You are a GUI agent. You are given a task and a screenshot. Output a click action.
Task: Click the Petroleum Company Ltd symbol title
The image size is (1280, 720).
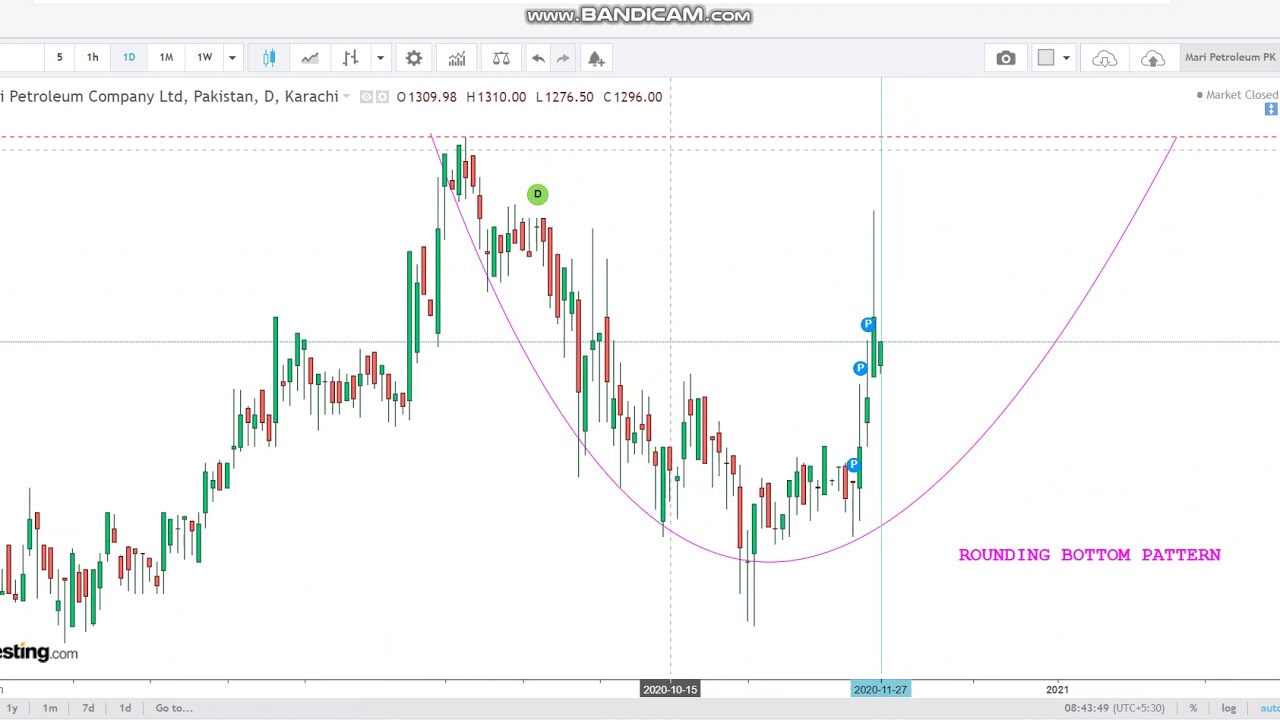tap(169, 97)
